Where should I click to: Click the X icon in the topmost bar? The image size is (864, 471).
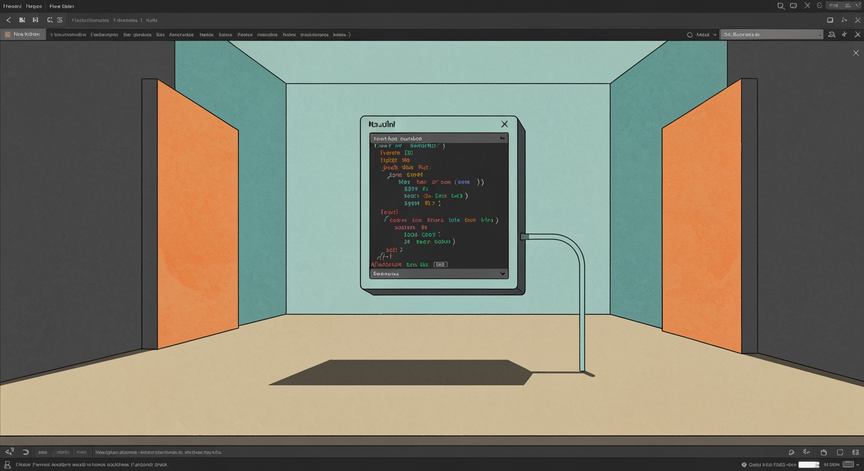[x=807, y=6]
